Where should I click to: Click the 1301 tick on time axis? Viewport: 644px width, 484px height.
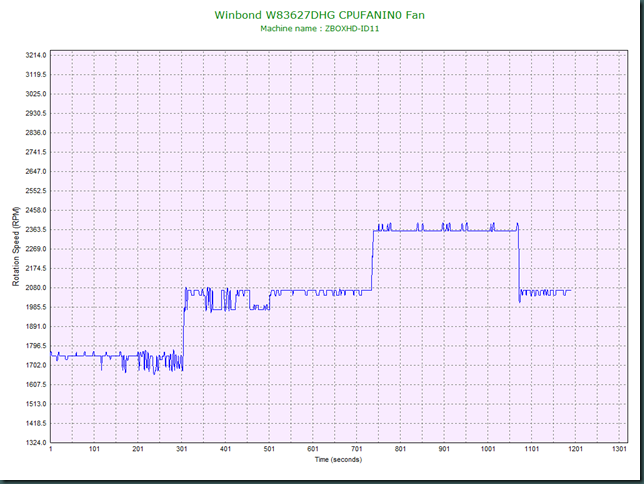pos(619,449)
